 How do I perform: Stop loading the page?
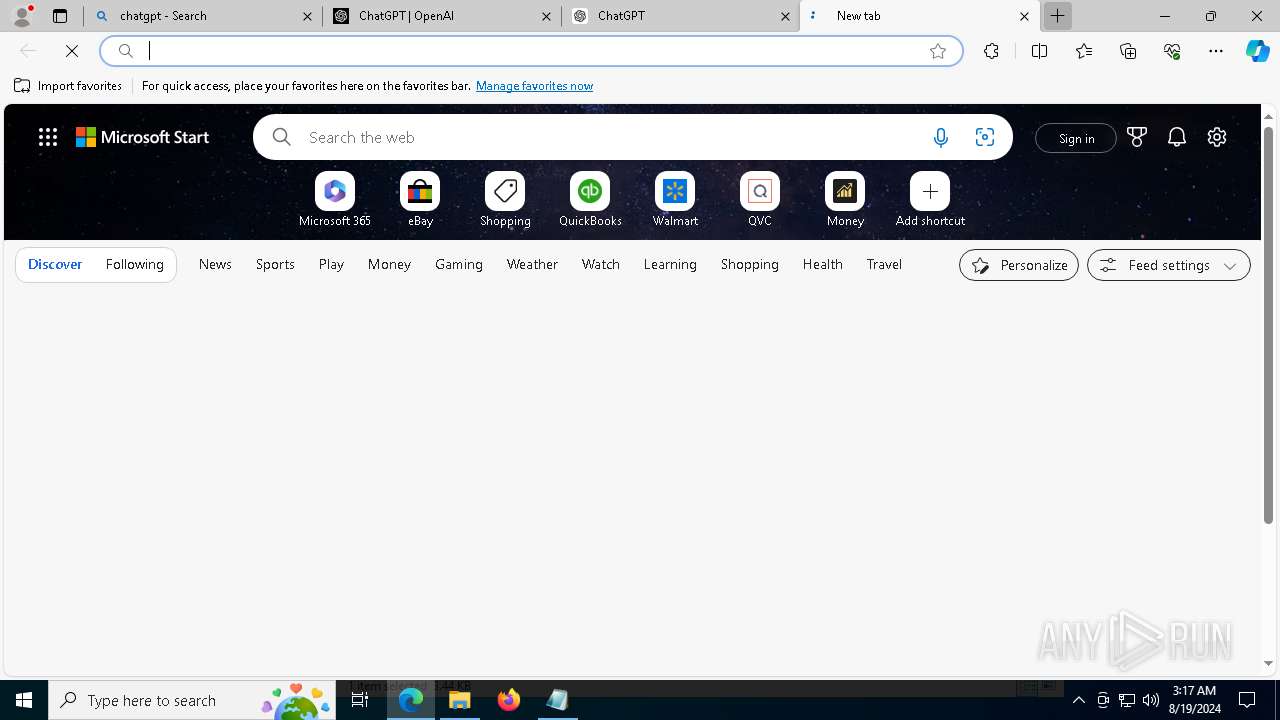72,51
